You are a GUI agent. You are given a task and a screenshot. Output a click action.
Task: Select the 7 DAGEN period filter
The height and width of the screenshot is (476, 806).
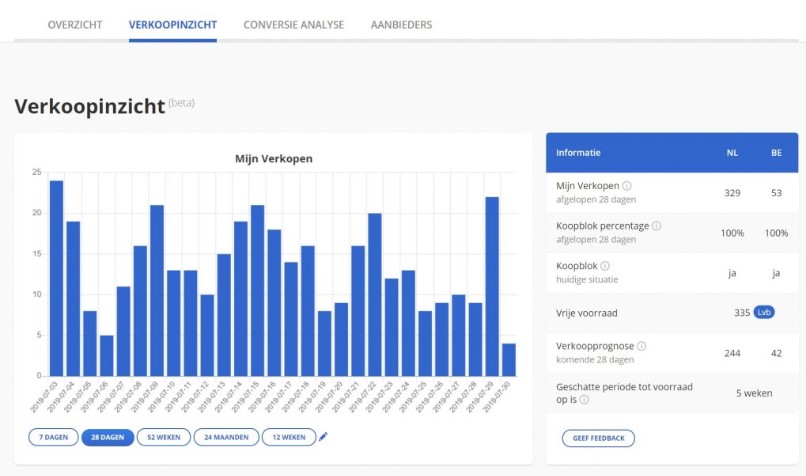pos(52,437)
